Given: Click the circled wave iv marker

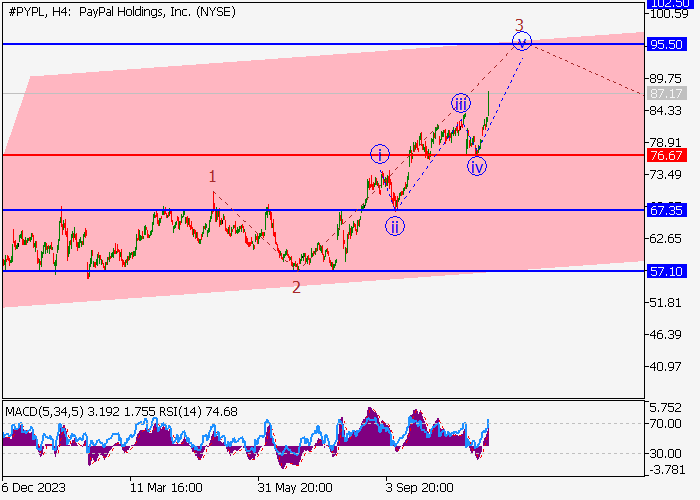Looking at the screenshot, I should click(x=477, y=167).
